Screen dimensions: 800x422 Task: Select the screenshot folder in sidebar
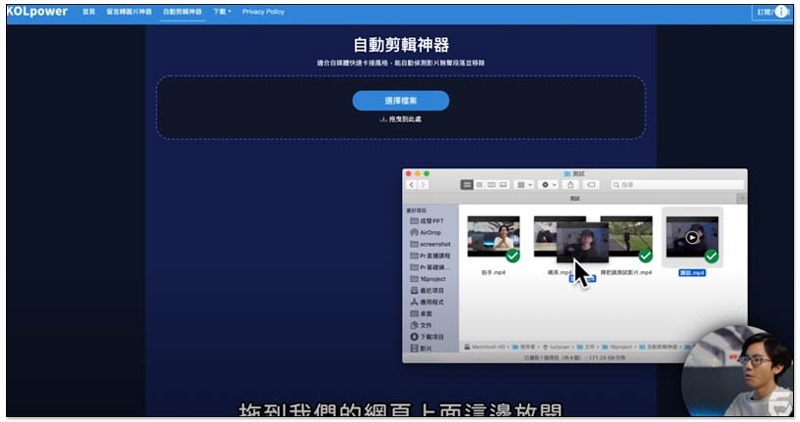pyautogui.click(x=431, y=244)
